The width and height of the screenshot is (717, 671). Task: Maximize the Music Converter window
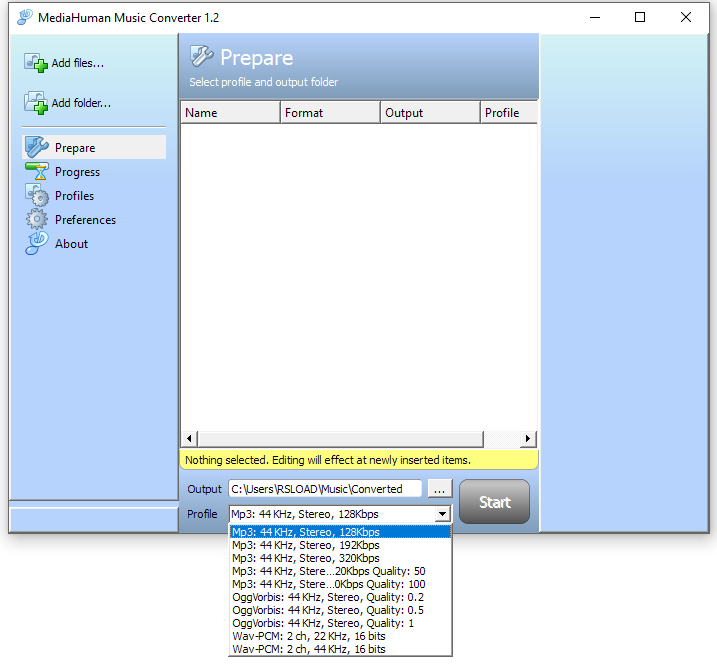pyautogui.click(x=640, y=17)
